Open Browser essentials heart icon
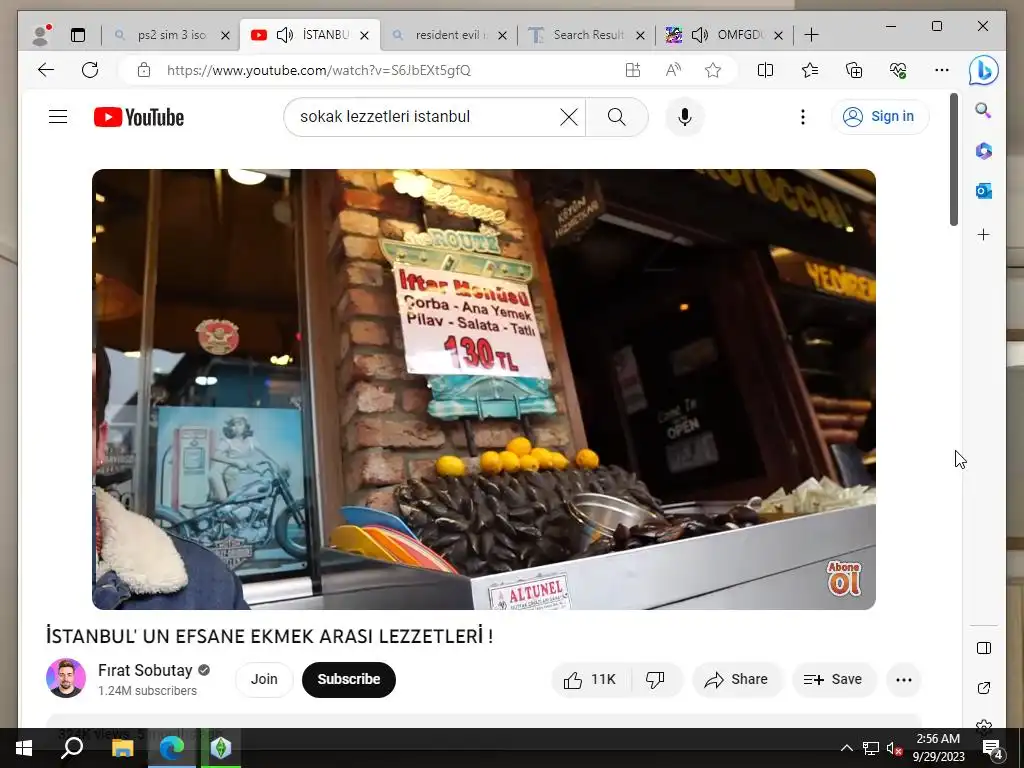The width and height of the screenshot is (1024, 768). [898, 70]
